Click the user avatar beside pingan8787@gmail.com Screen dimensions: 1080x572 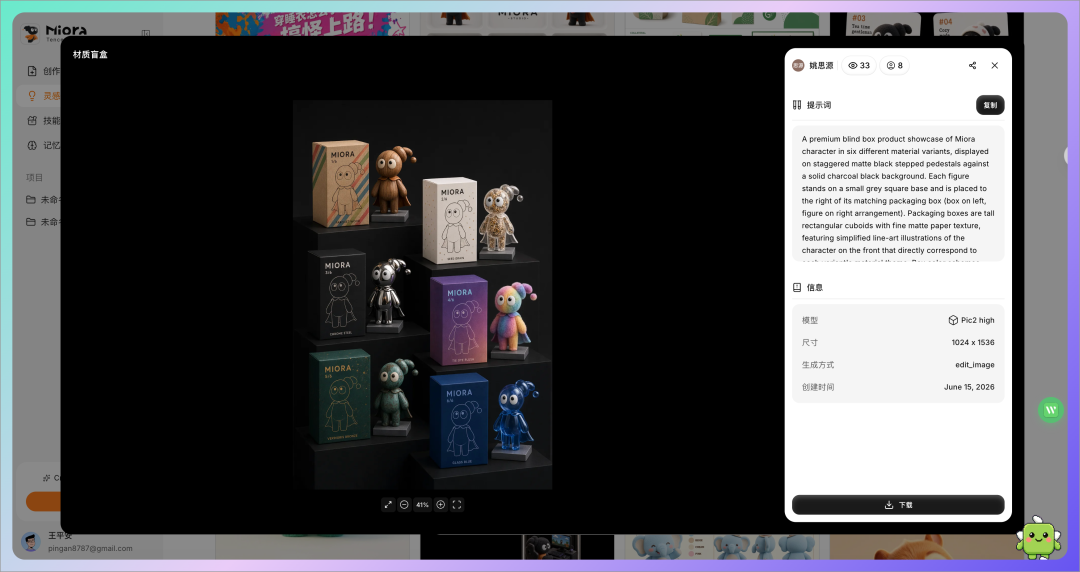click(30, 542)
